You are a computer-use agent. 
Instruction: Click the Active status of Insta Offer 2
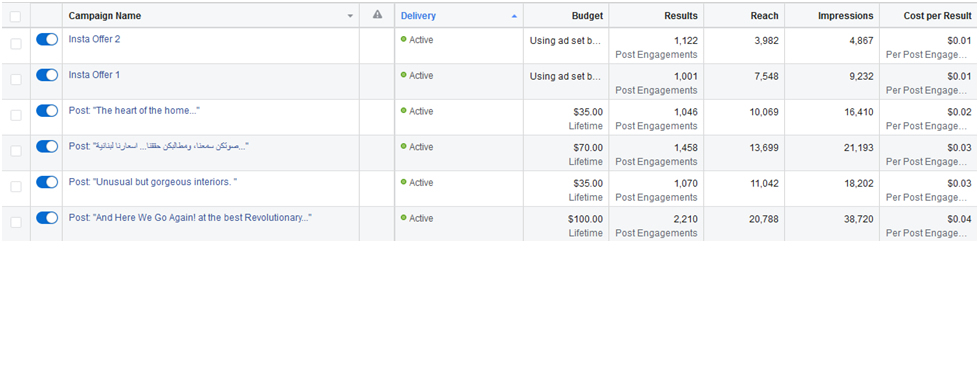coord(416,39)
